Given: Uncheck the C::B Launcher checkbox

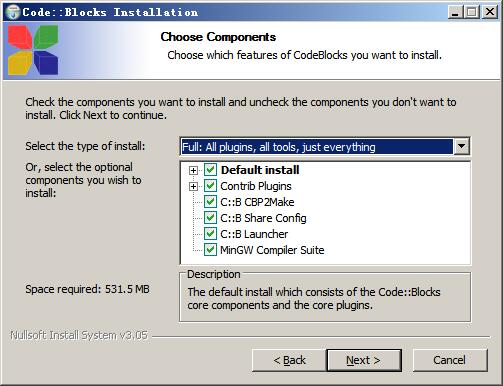Looking at the screenshot, I should click(210, 234).
